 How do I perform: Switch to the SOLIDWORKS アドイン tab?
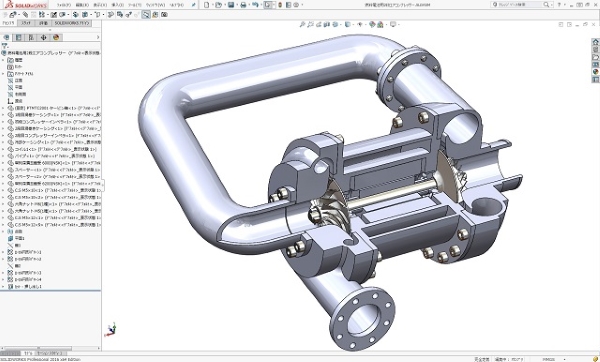click(72, 23)
